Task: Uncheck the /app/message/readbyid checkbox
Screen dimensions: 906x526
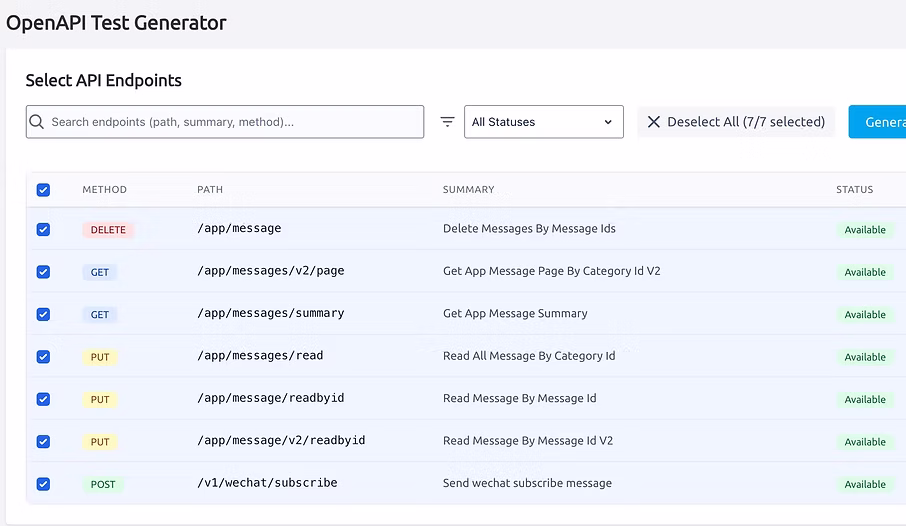Action: 43,399
